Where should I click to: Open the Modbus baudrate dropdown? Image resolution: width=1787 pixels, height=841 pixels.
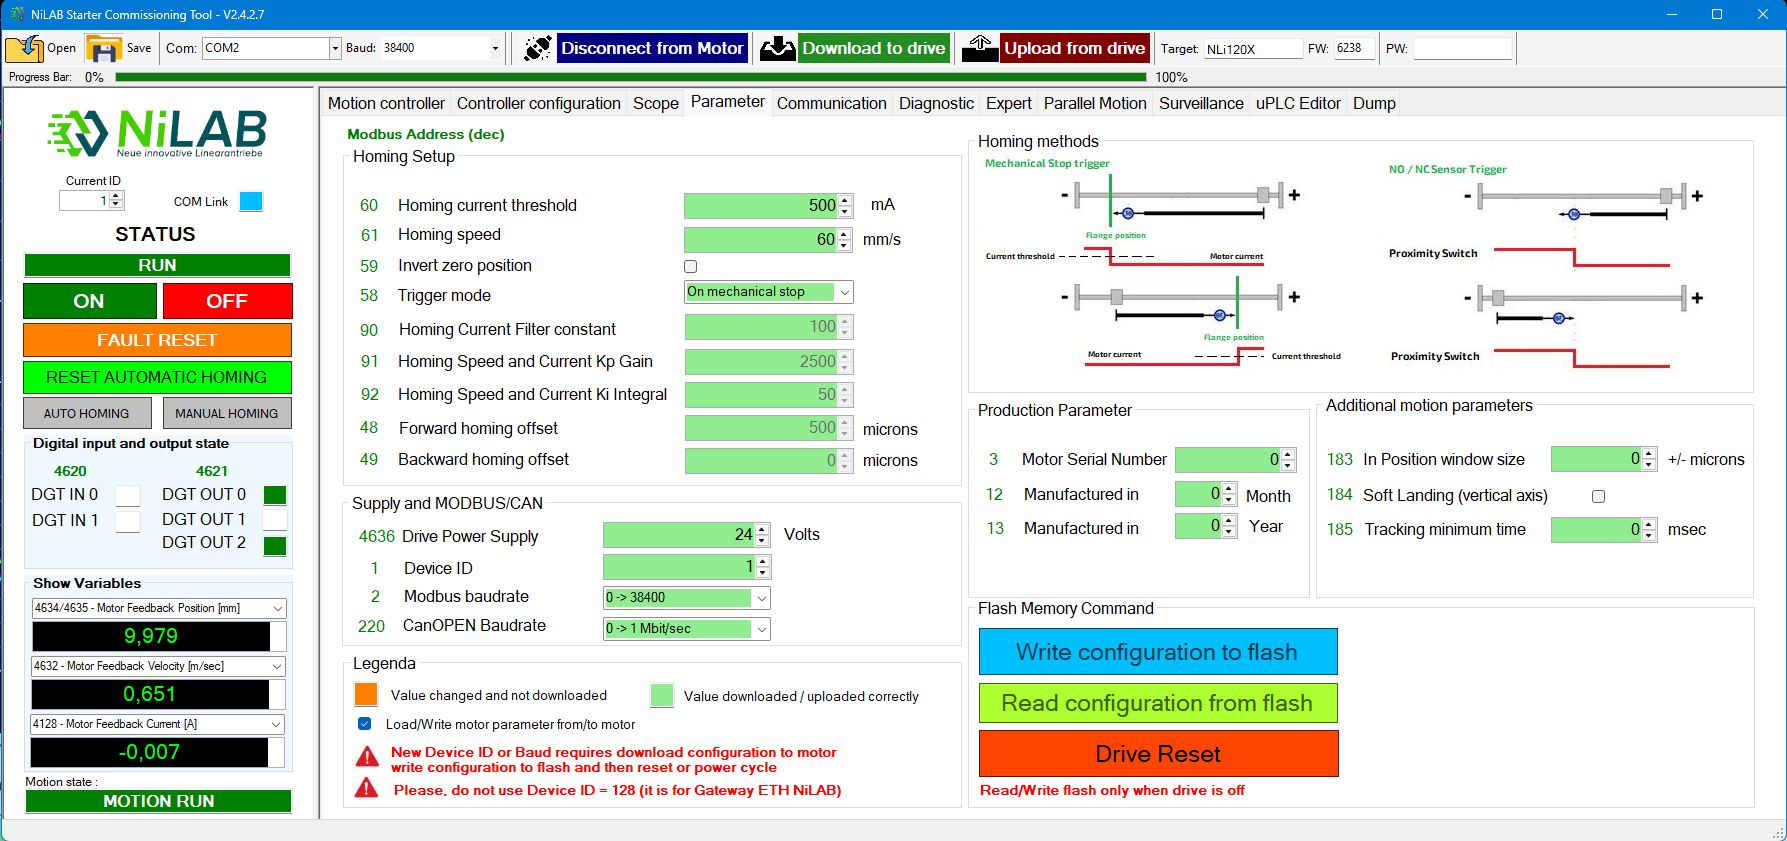[x=761, y=598]
